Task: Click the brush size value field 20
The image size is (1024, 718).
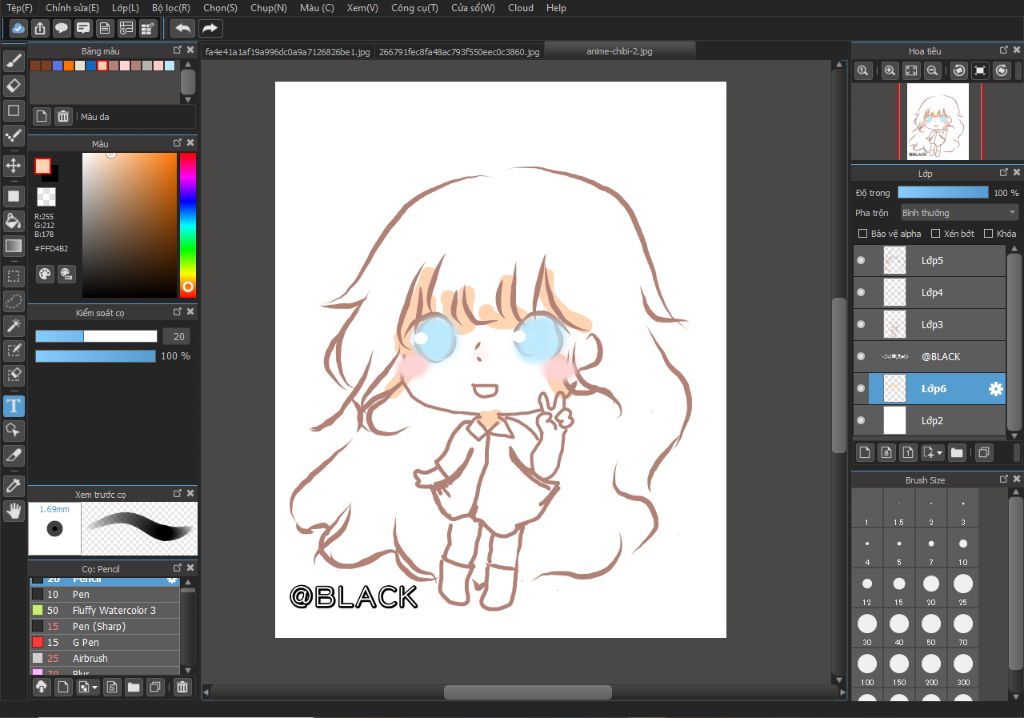Action: tap(178, 336)
